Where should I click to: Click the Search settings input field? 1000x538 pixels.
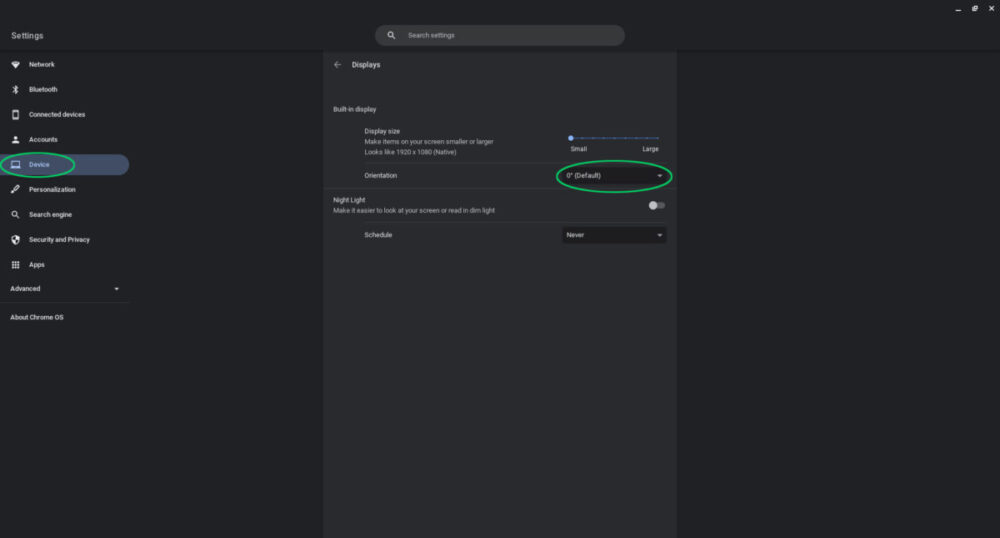pyautogui.click(x=499, y=35)
